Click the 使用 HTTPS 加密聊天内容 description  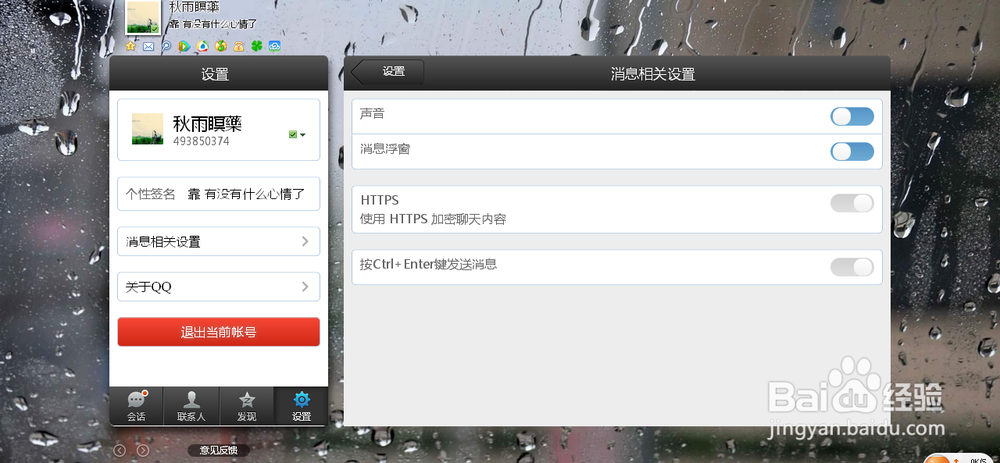tap(433, 219)
